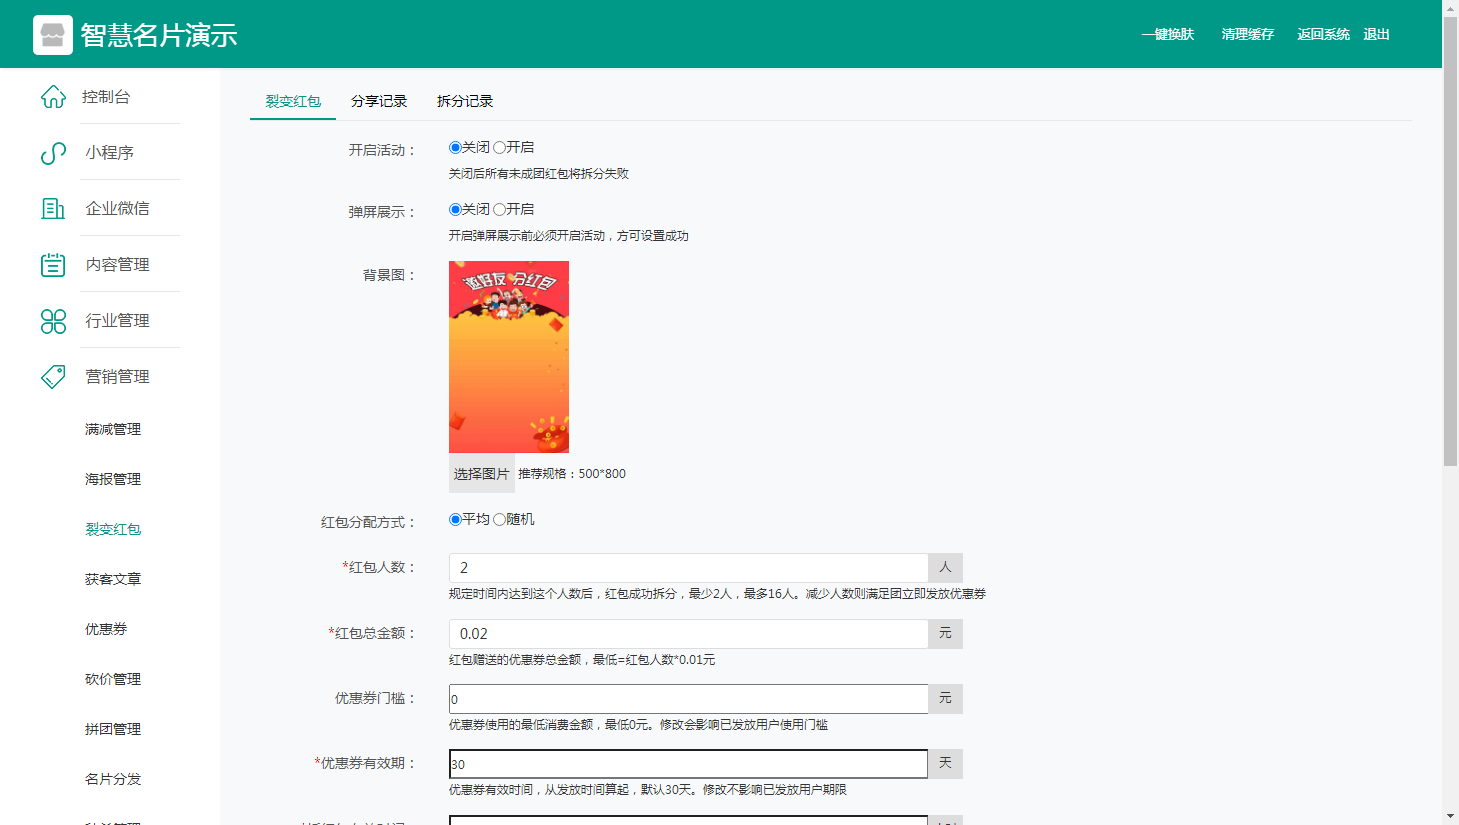The height and width of the screenshot is (825, 1459).
Task: Go to 优惠券 submenu
Action: (x=106, y=629)
